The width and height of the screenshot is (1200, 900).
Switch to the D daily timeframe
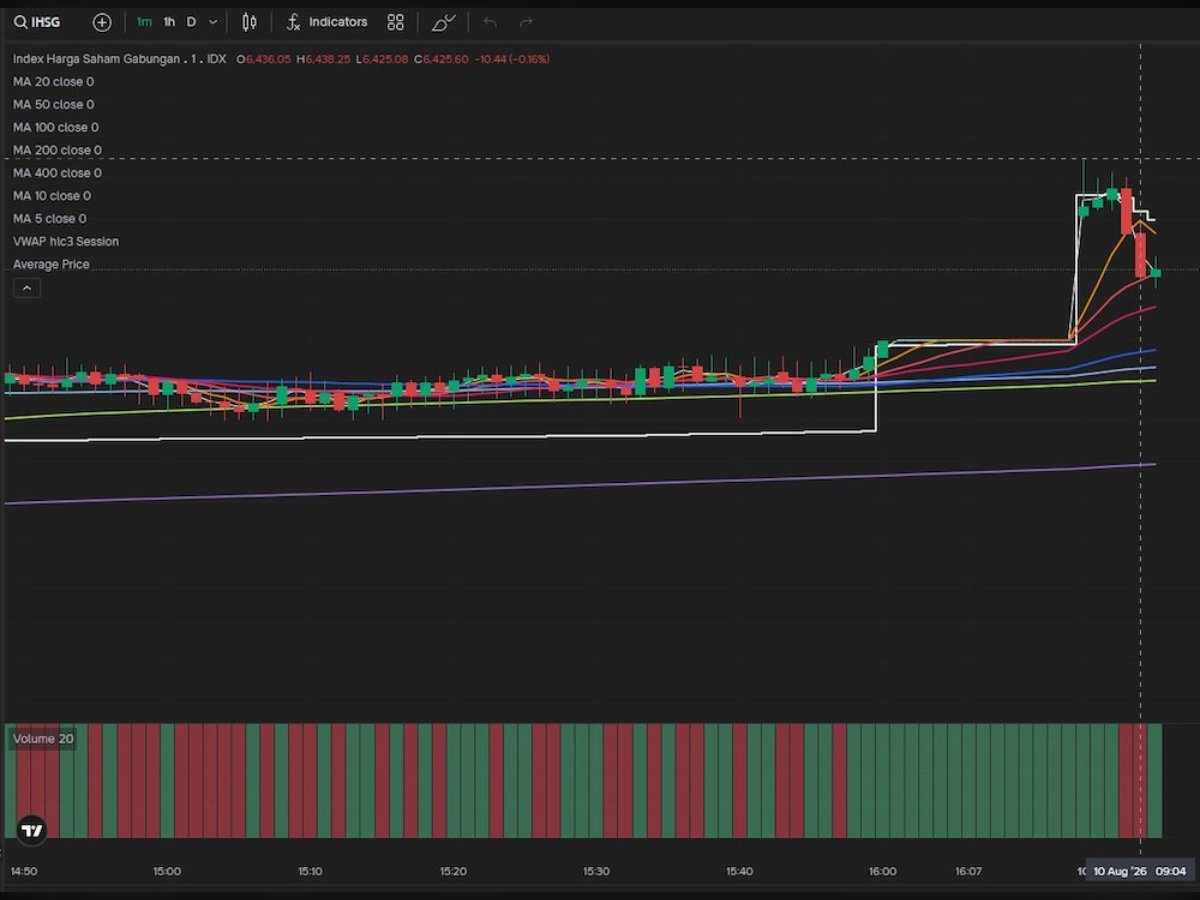tap(191, 21)
